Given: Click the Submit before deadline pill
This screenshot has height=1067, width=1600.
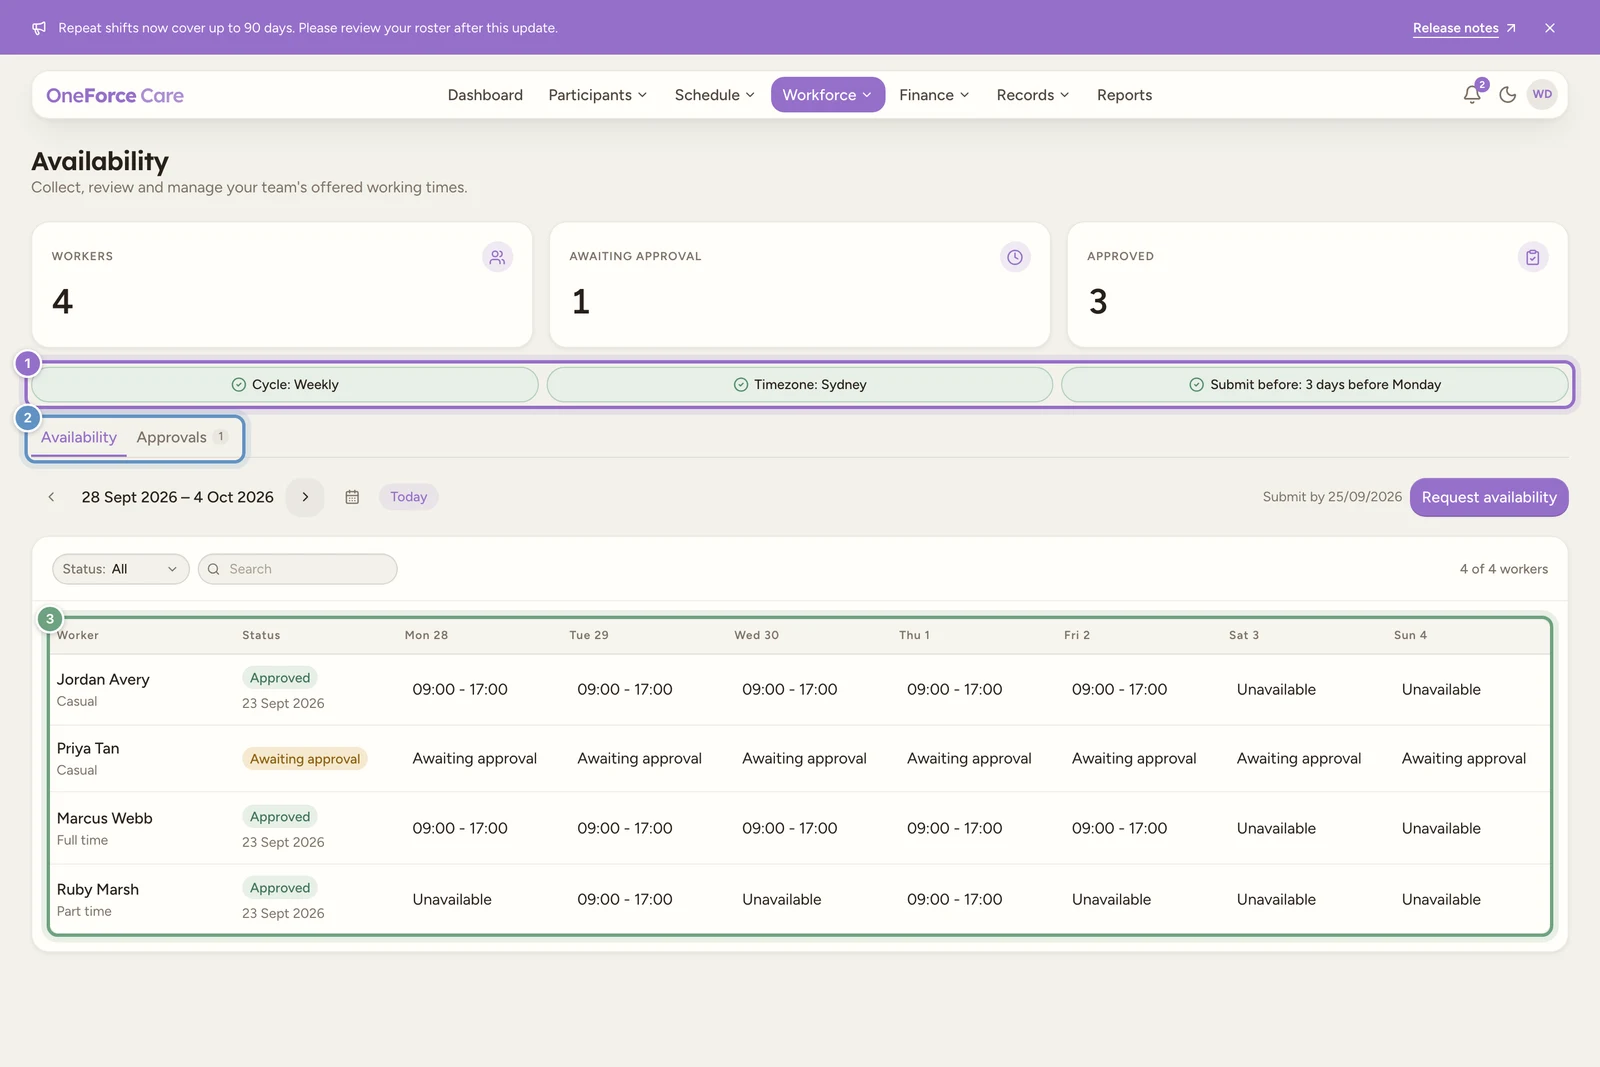Looking at the screenshot, I should point(1315,385).
